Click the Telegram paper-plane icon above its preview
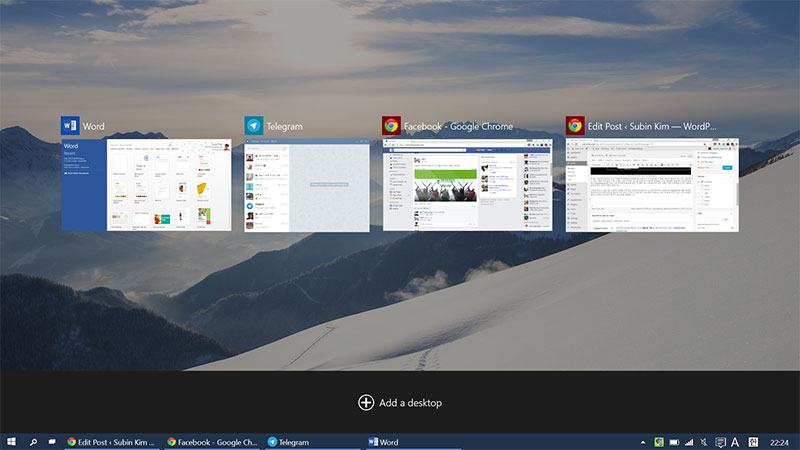The width and height of the screenshot is (800, 450). [x=254, y=126]
